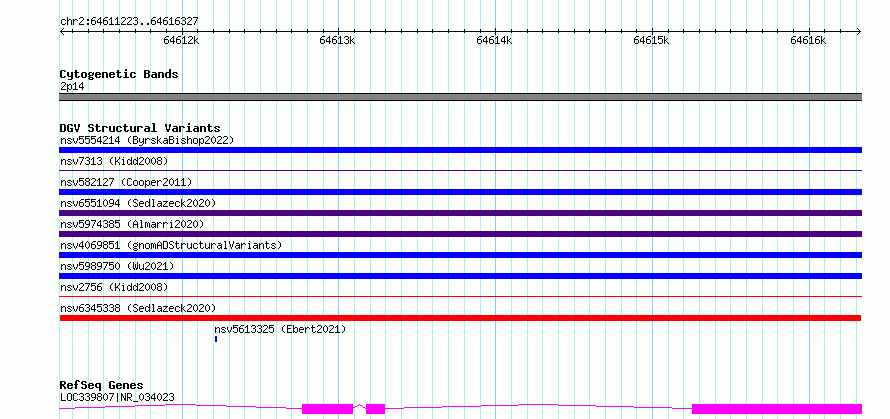Click the large last magenta exon of LOC339807
The image size is (890, 419).
point(777,409)
